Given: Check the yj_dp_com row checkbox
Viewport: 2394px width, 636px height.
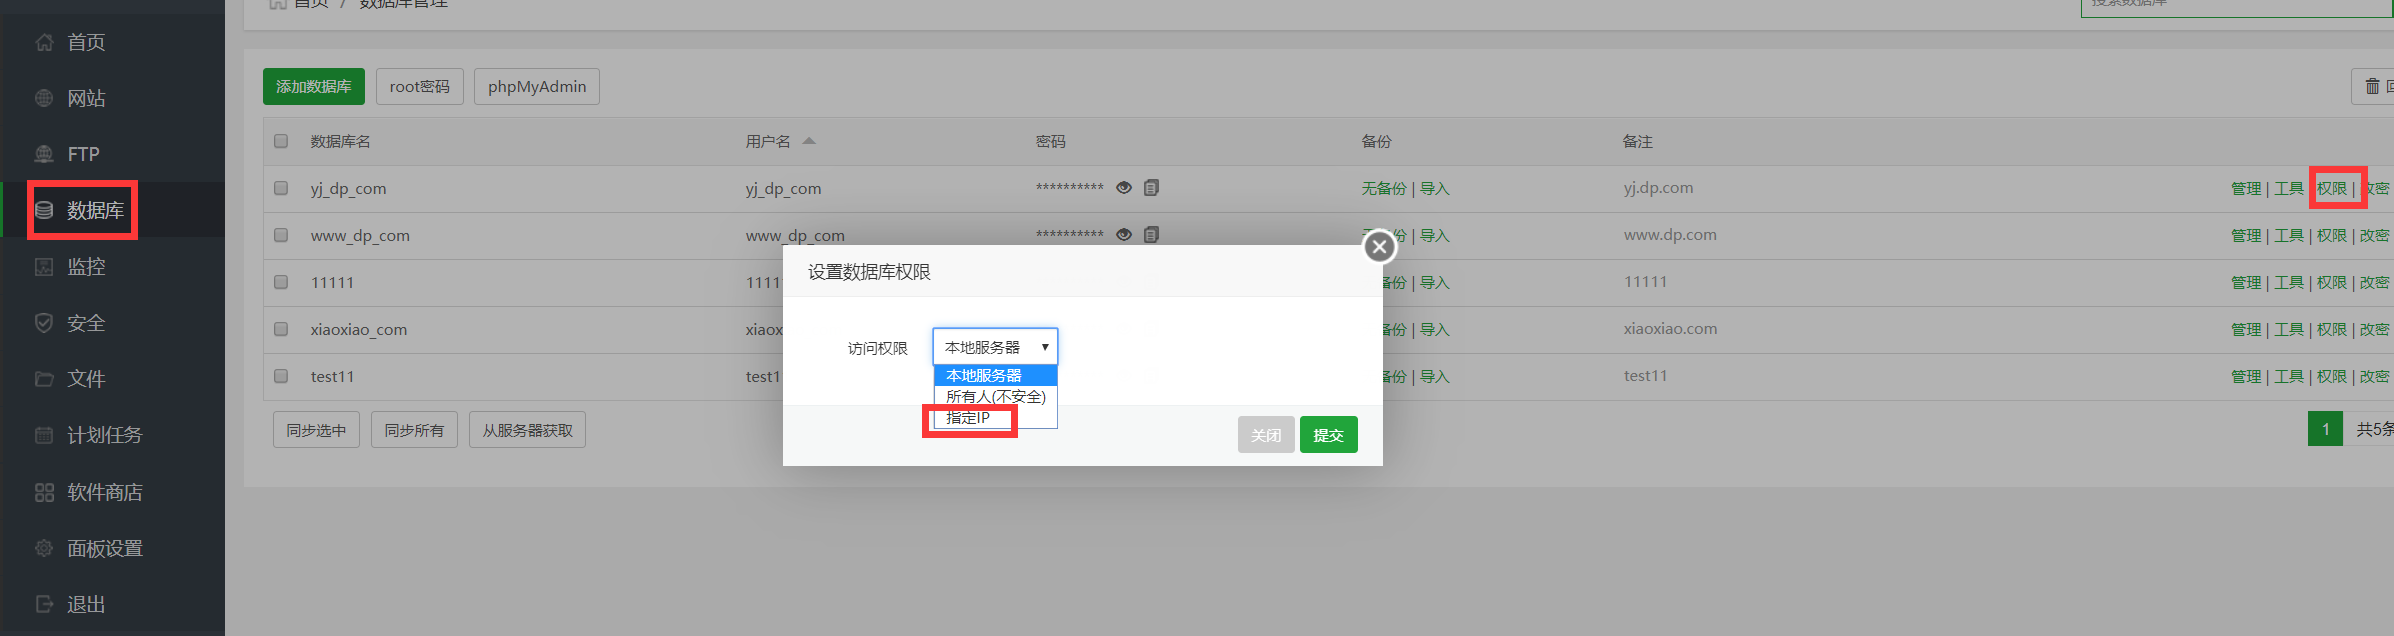Looking at the screenshot, I should coord(281,188).
